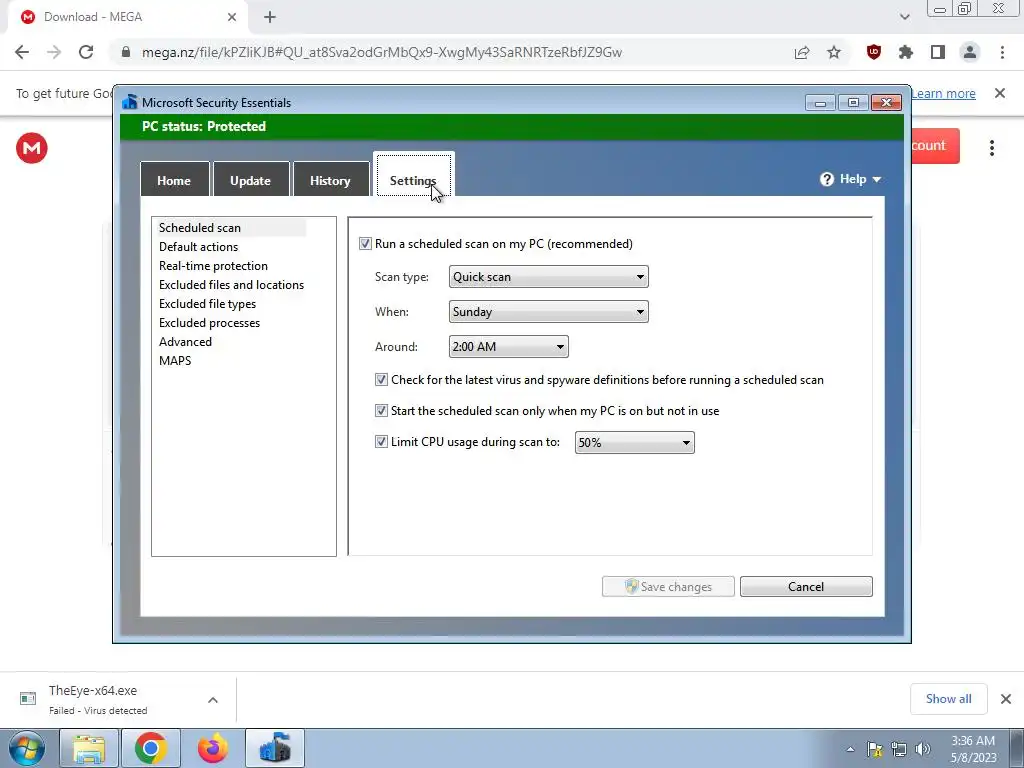Image resolution: width=1024 pixels, height=768 pixels.
Task: Expand the TheEye-x64.exe download options
Action: click(x=213, y=700)
